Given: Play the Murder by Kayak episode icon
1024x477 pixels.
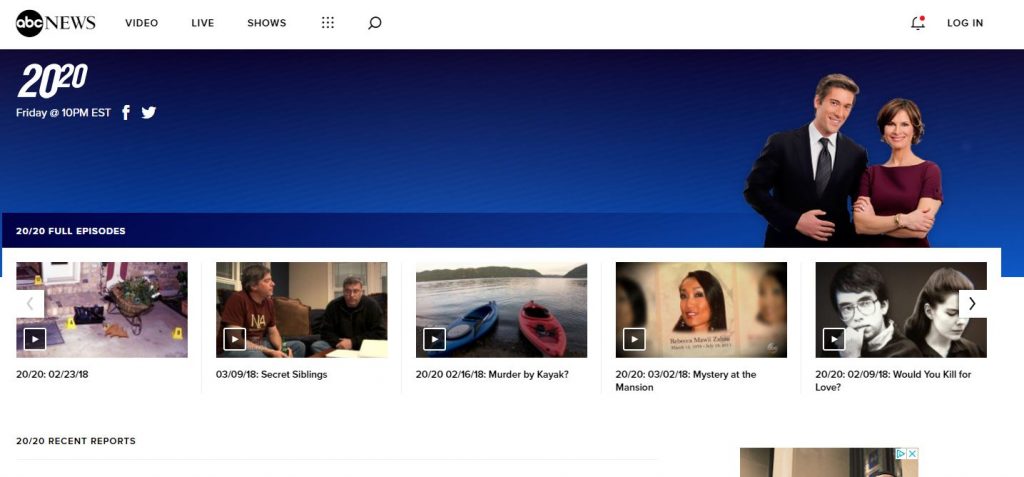Looking at the screenshot, I should [434, 338].
